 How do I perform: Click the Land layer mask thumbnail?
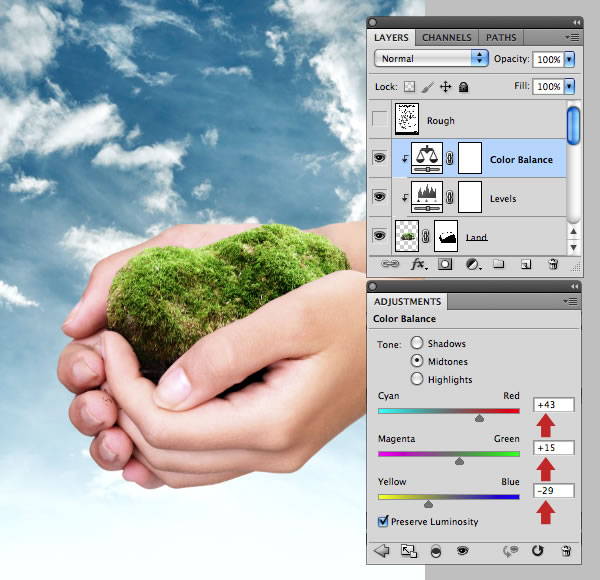click(446, 236)
